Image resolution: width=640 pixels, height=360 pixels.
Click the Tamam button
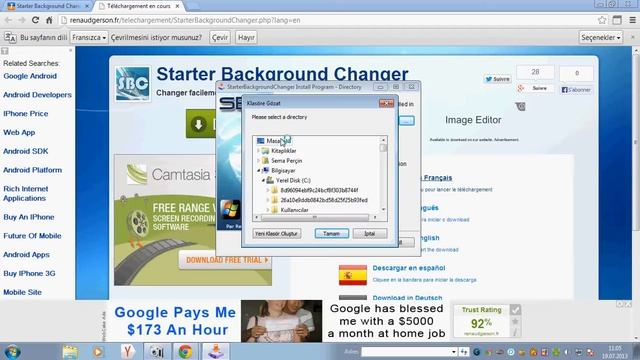[331, 233]
